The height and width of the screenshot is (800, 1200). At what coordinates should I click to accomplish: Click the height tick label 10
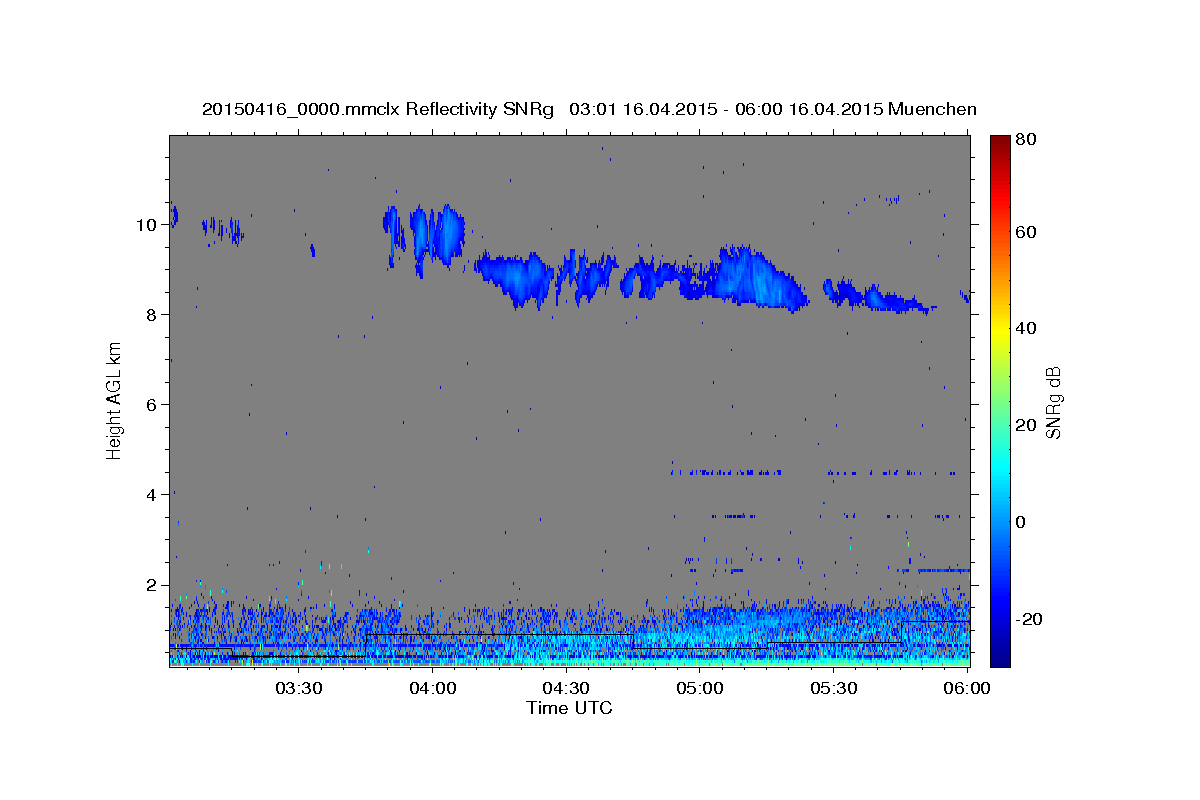[145, 225]
